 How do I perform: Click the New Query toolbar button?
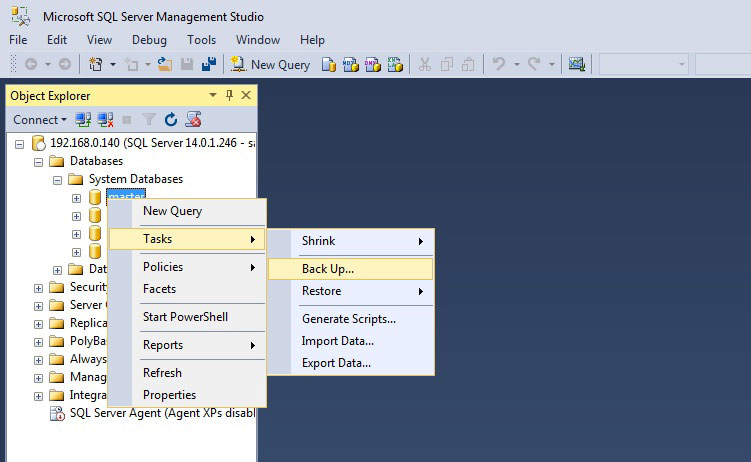coord(271,64)
